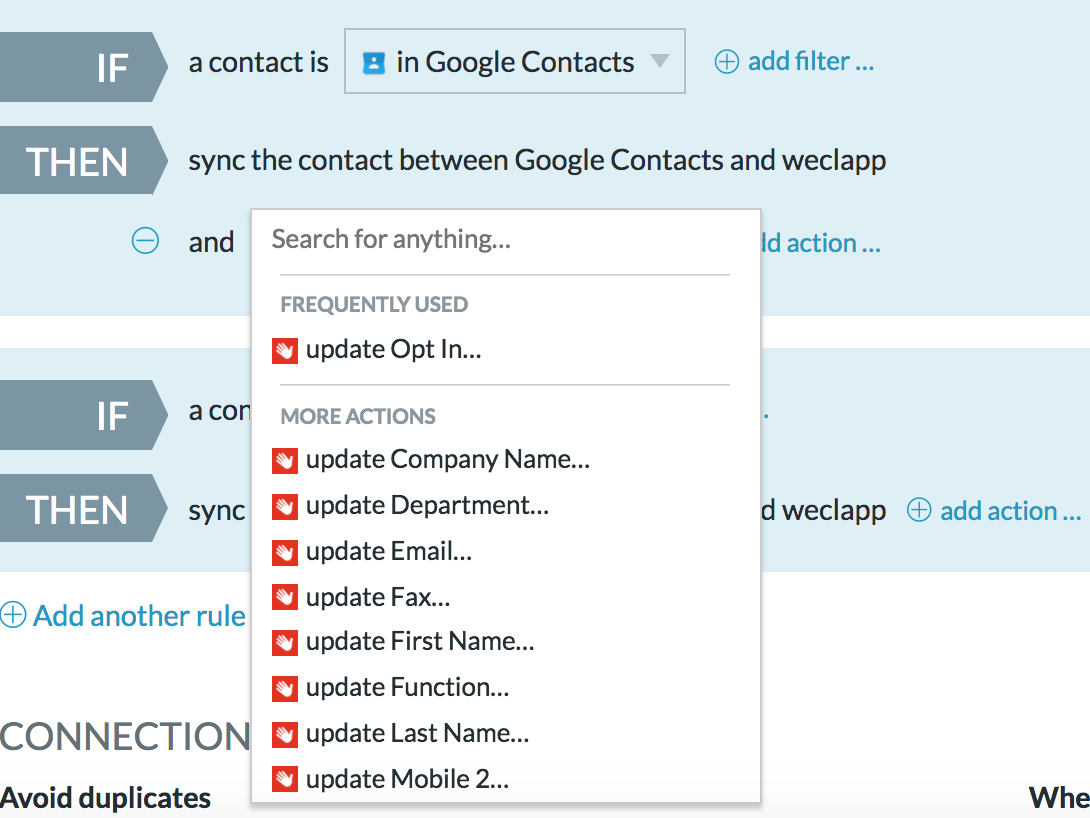
Task: Click the 'a contact is' text
Action: click(x=259, y=63)
